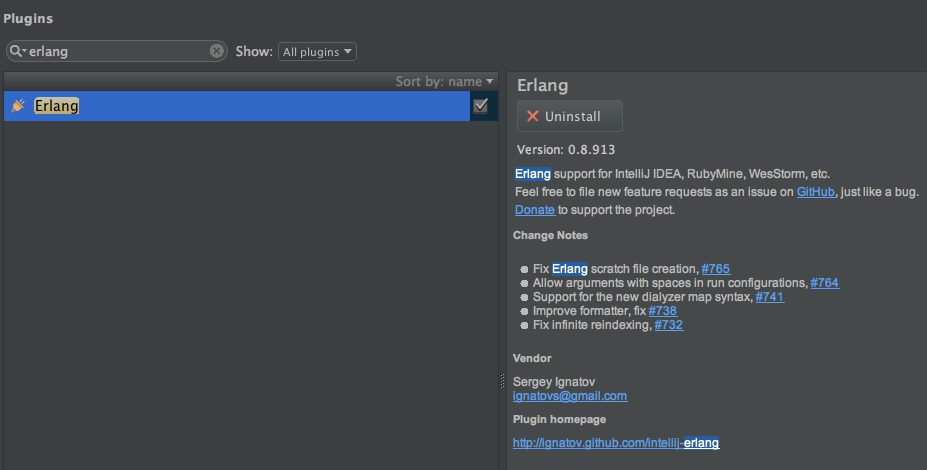Open issue #765 link
Image resolution: width=927 pixels, height=470 pixels.
point(716,269)
